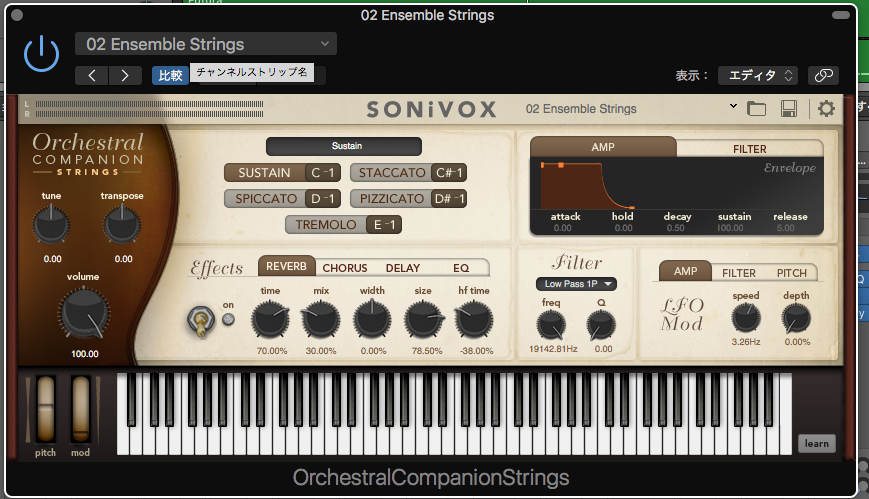This screenshot has width=869, height=499.
Task: Select the SUSTAIN articulation
Action: tap(264, 173)
